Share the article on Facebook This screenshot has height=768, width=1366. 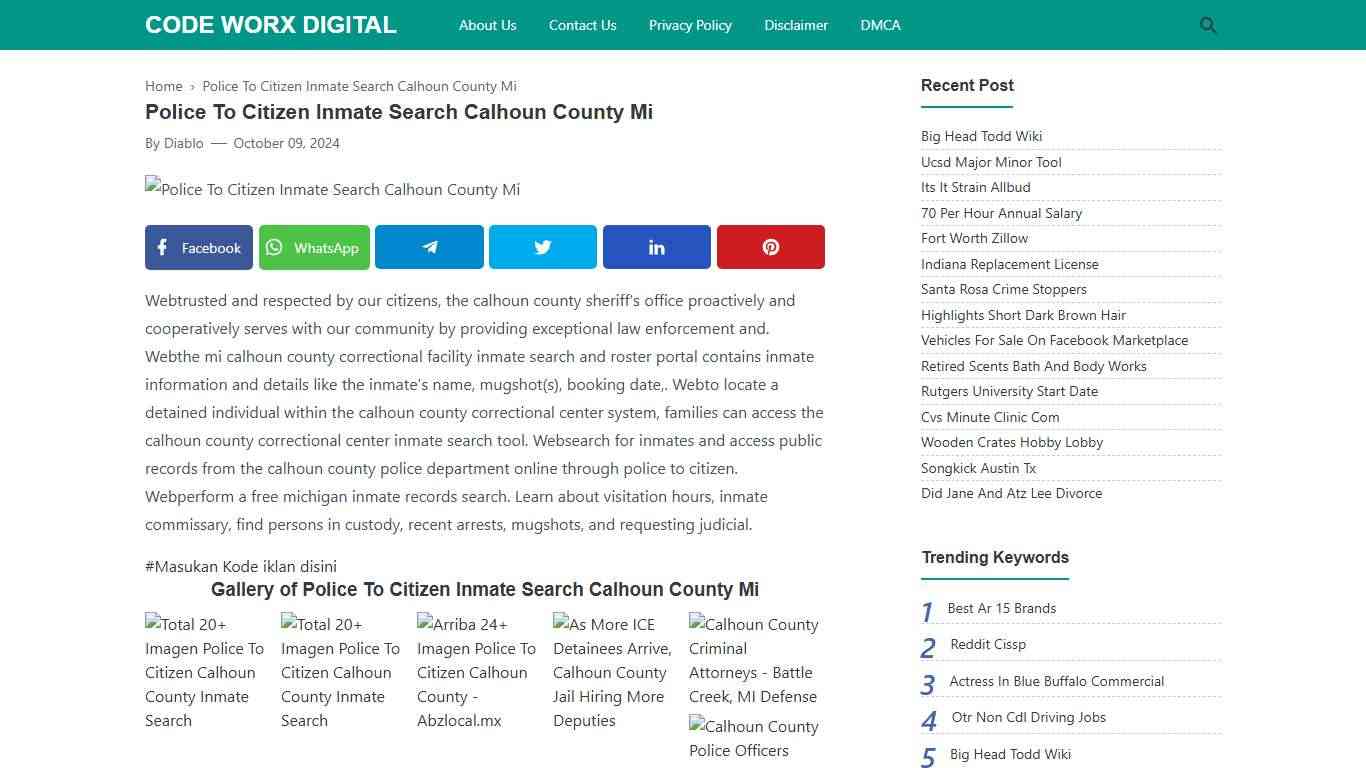pyautogui.click(x=198, y=247)
